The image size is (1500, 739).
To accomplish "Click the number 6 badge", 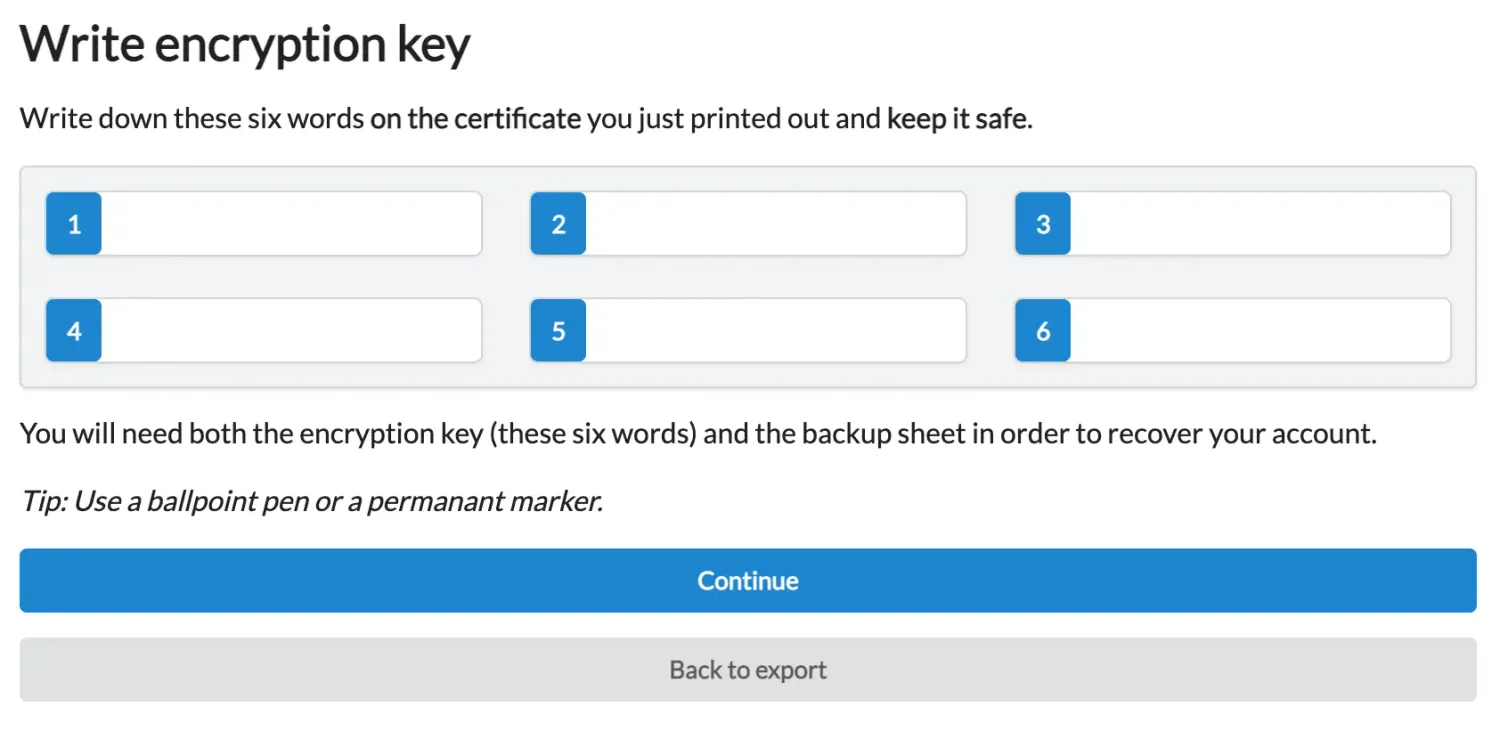I will click(1042, 330).
